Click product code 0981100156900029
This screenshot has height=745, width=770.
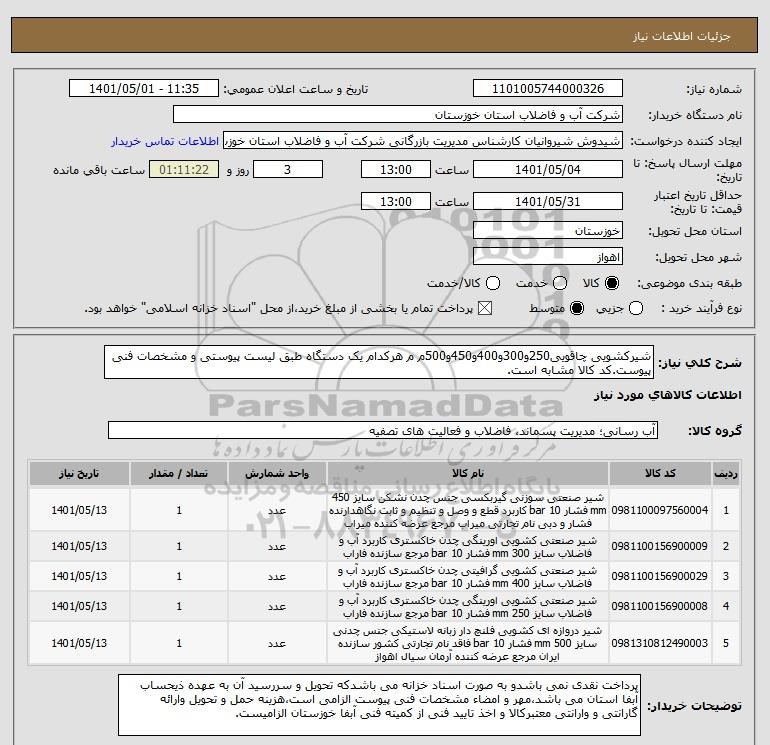660,577
